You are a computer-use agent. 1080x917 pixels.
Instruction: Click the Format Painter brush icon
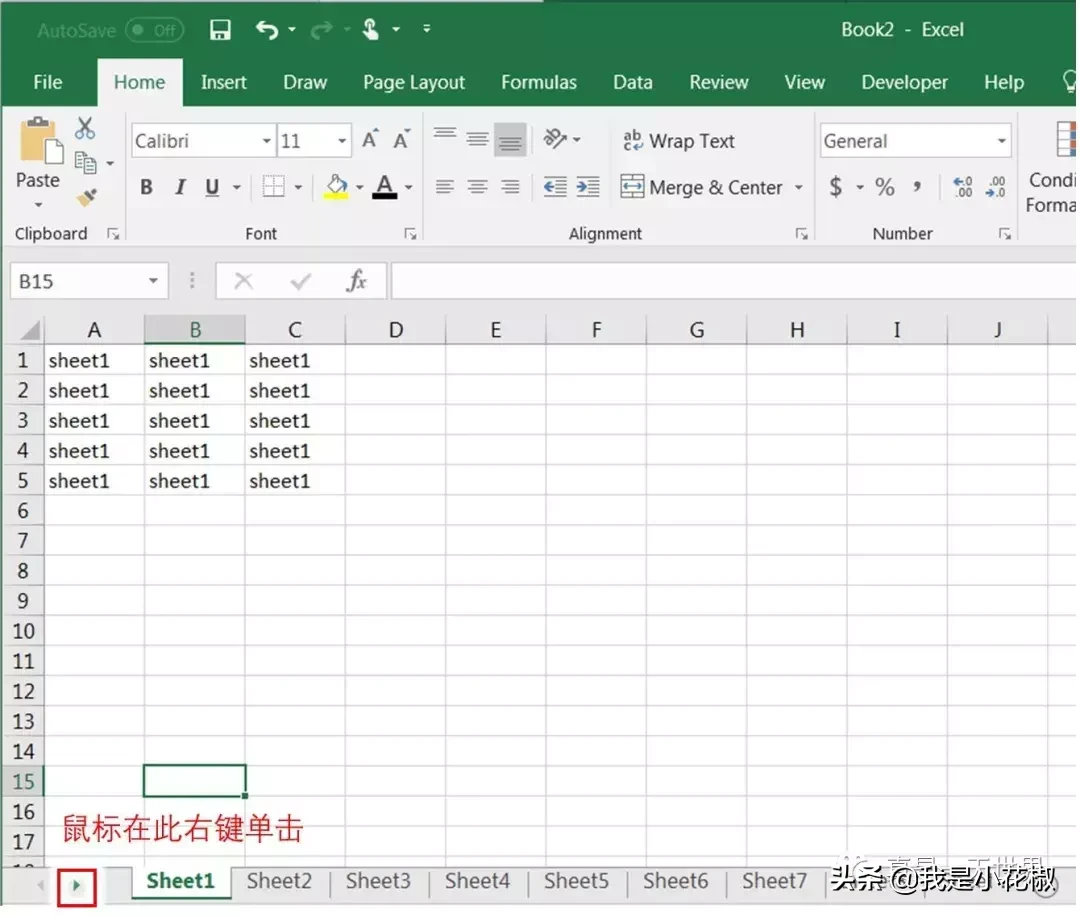(86, 198)
